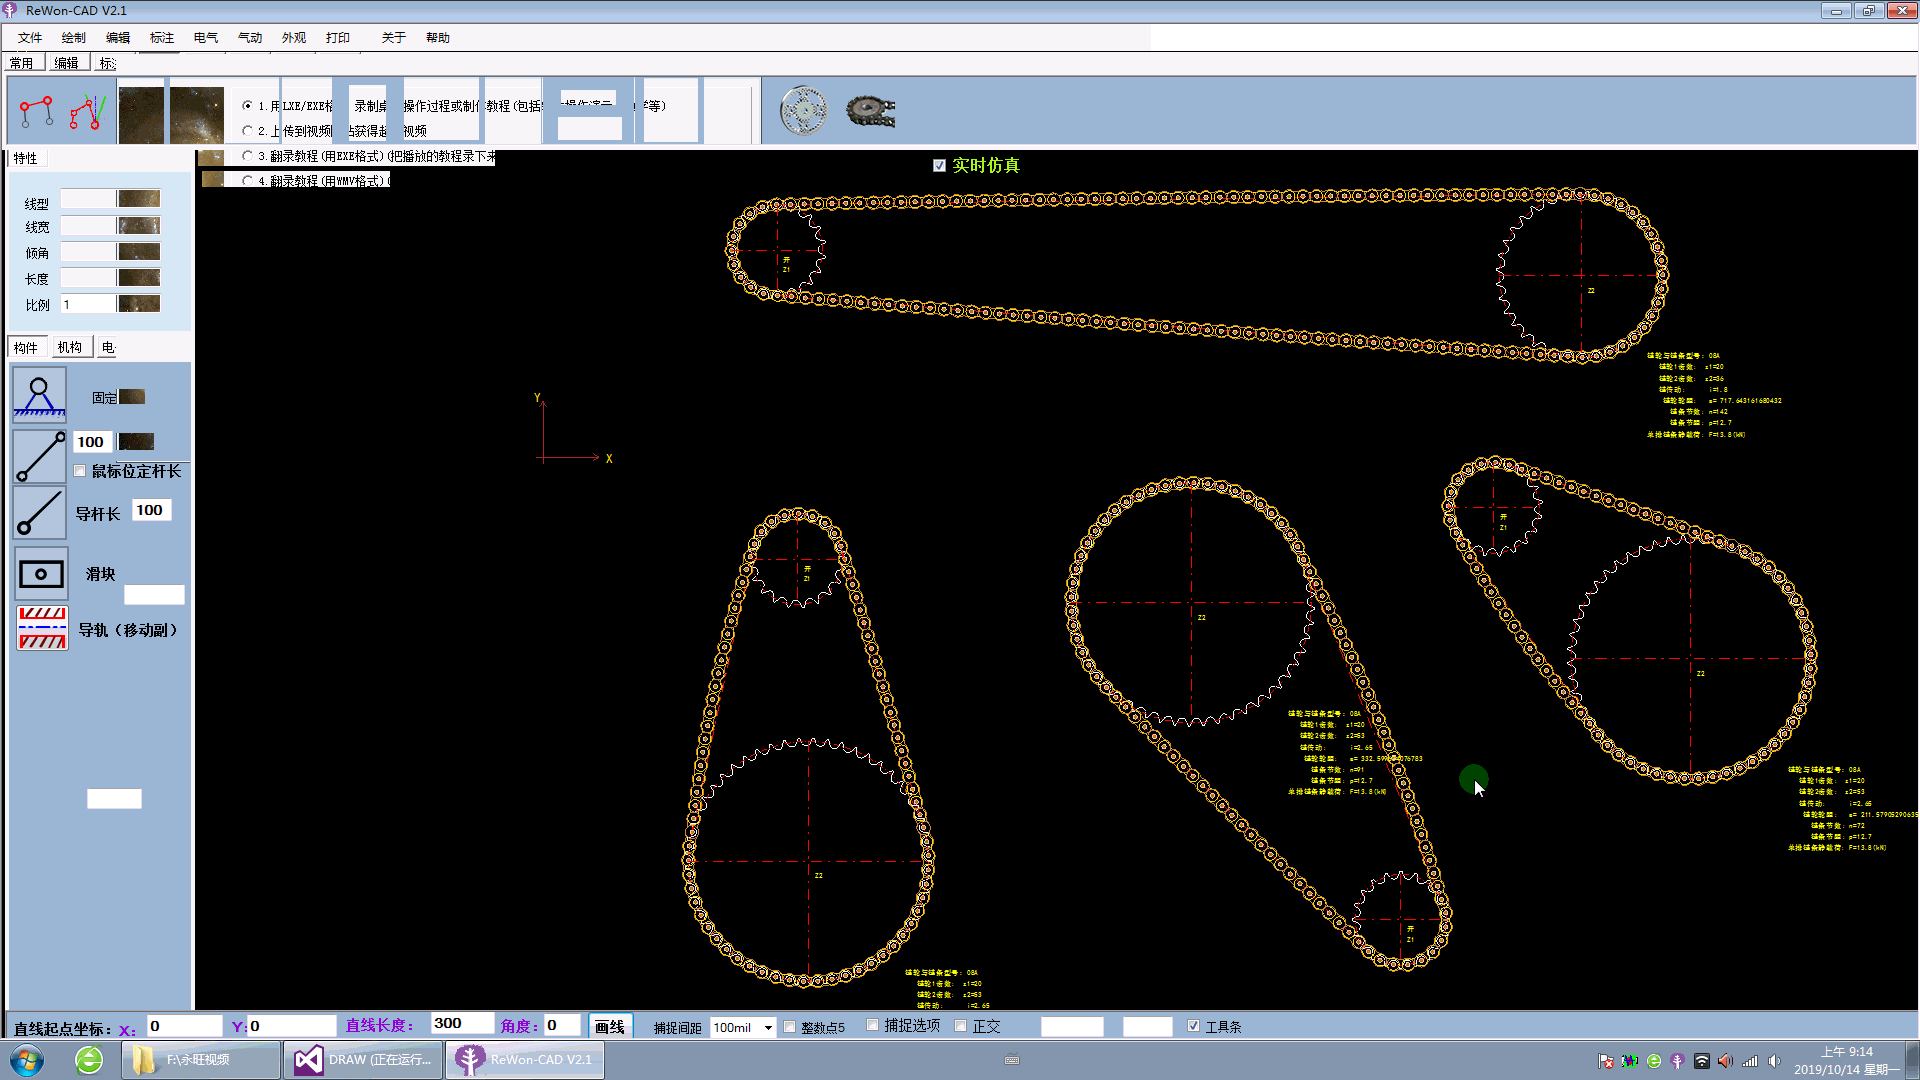
Task: Switch to the 机构 tab
Action: click(x=69, y=347)
